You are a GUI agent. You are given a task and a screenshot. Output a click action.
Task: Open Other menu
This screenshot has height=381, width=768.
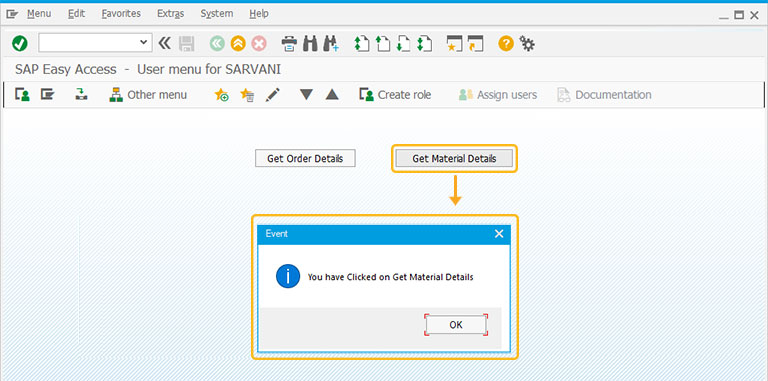tap(148, 95)
